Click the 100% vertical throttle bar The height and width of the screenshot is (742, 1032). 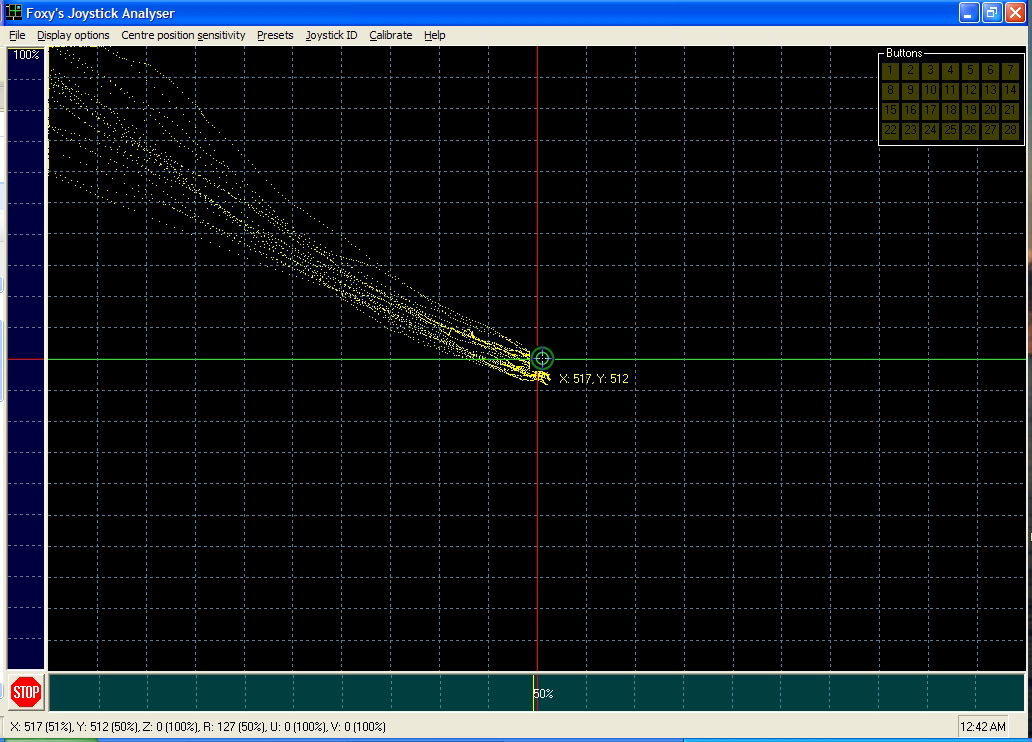26,358
